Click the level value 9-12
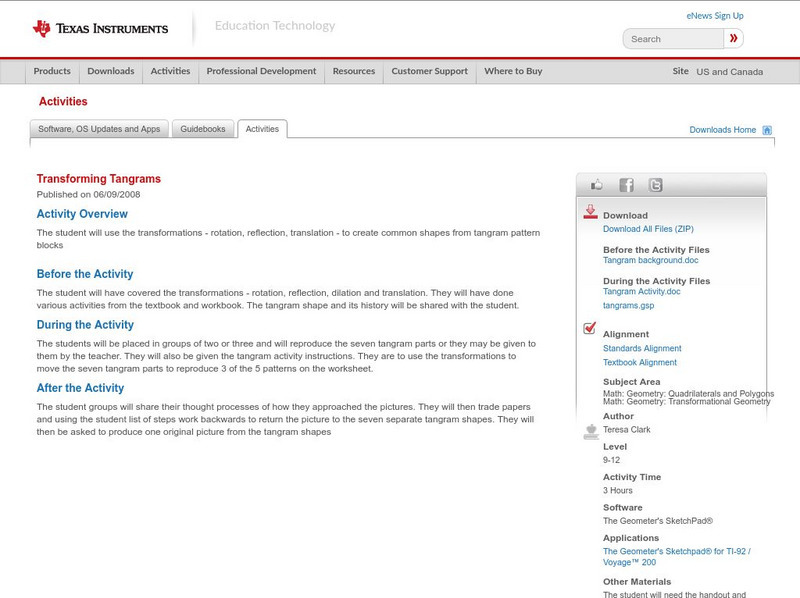This screenshot has width=800, height=598. coord(611,460)
